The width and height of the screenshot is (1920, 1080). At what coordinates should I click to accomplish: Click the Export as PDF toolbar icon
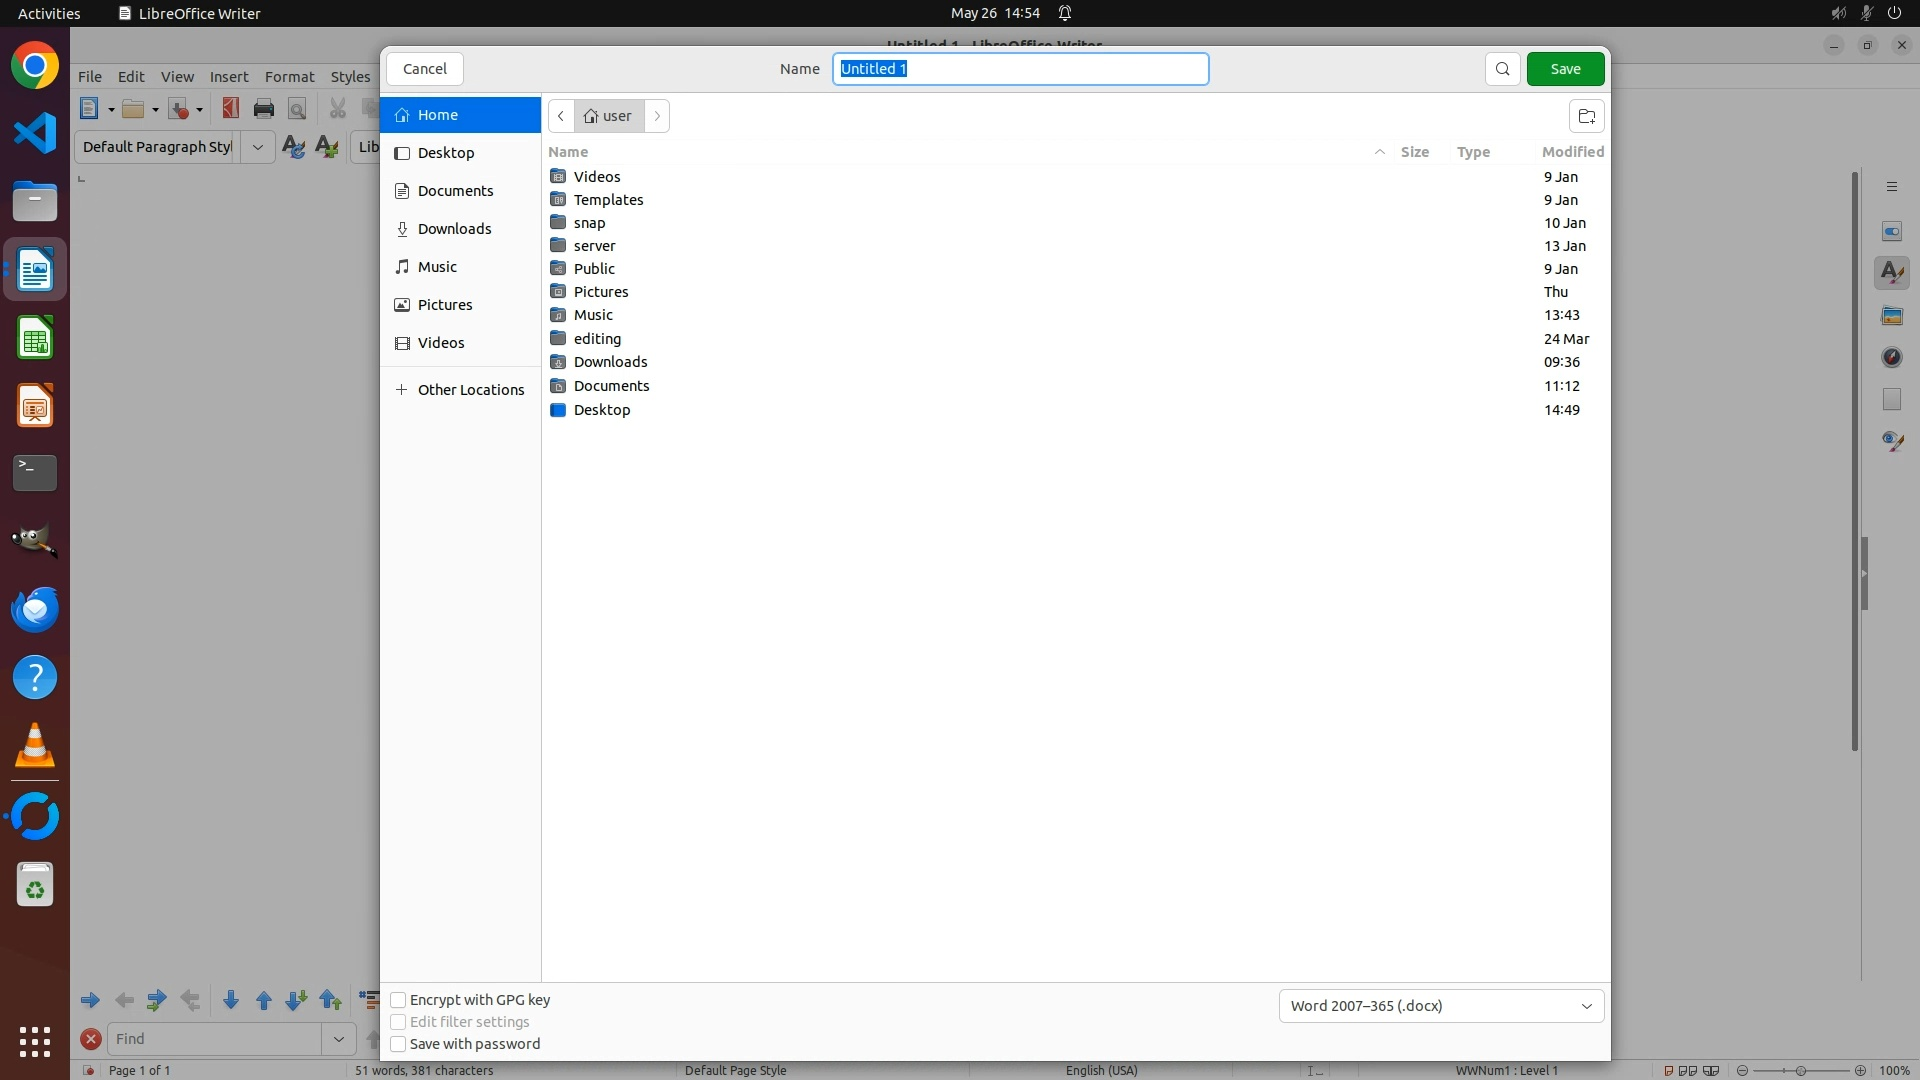pos(230,109)
